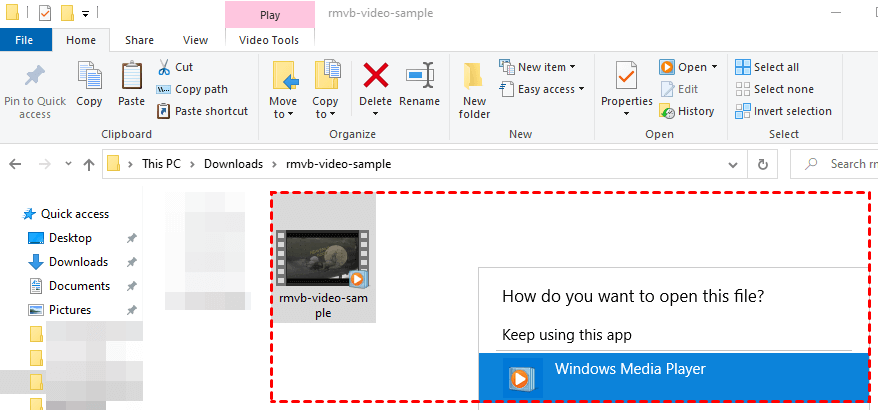Click the Search box

tap(834, 164)
